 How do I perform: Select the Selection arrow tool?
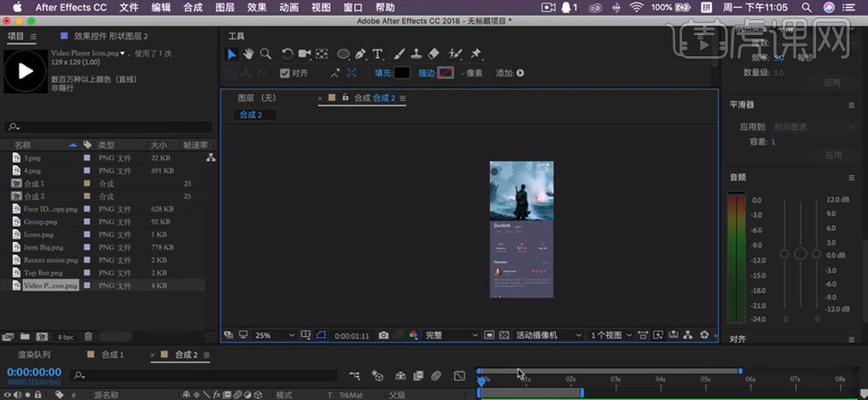pos(232,54)
